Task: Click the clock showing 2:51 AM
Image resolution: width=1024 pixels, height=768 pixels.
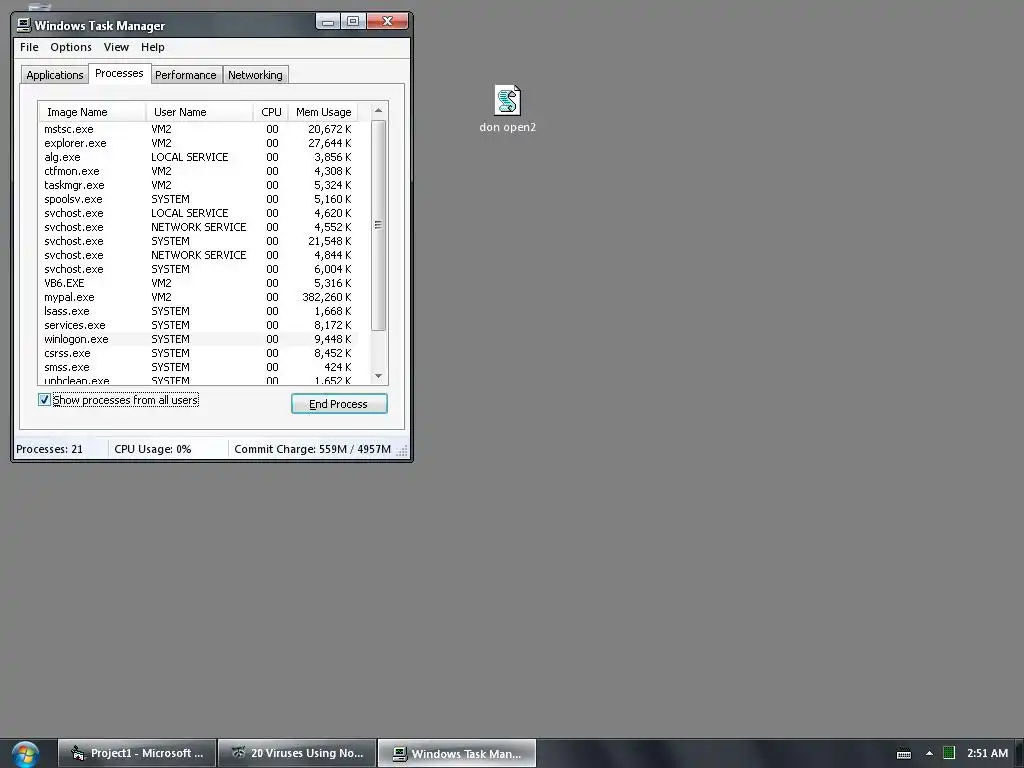Action: [987, 753]
